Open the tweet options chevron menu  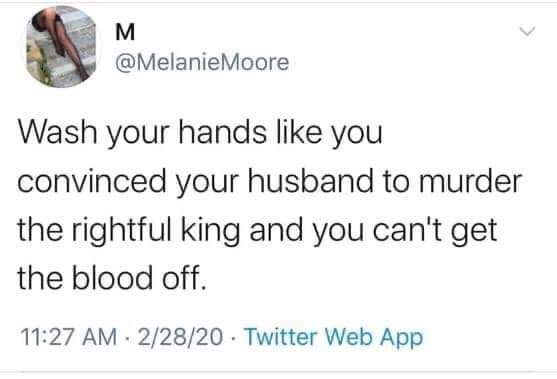[527, 32]
